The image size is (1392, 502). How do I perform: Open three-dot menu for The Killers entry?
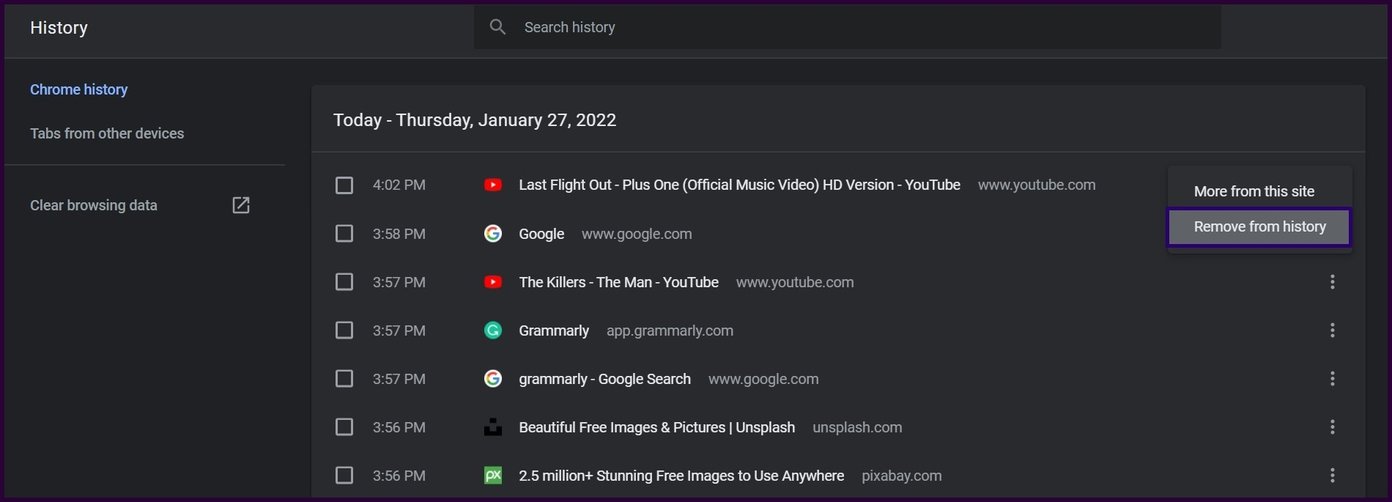[x=1332, y=282]
